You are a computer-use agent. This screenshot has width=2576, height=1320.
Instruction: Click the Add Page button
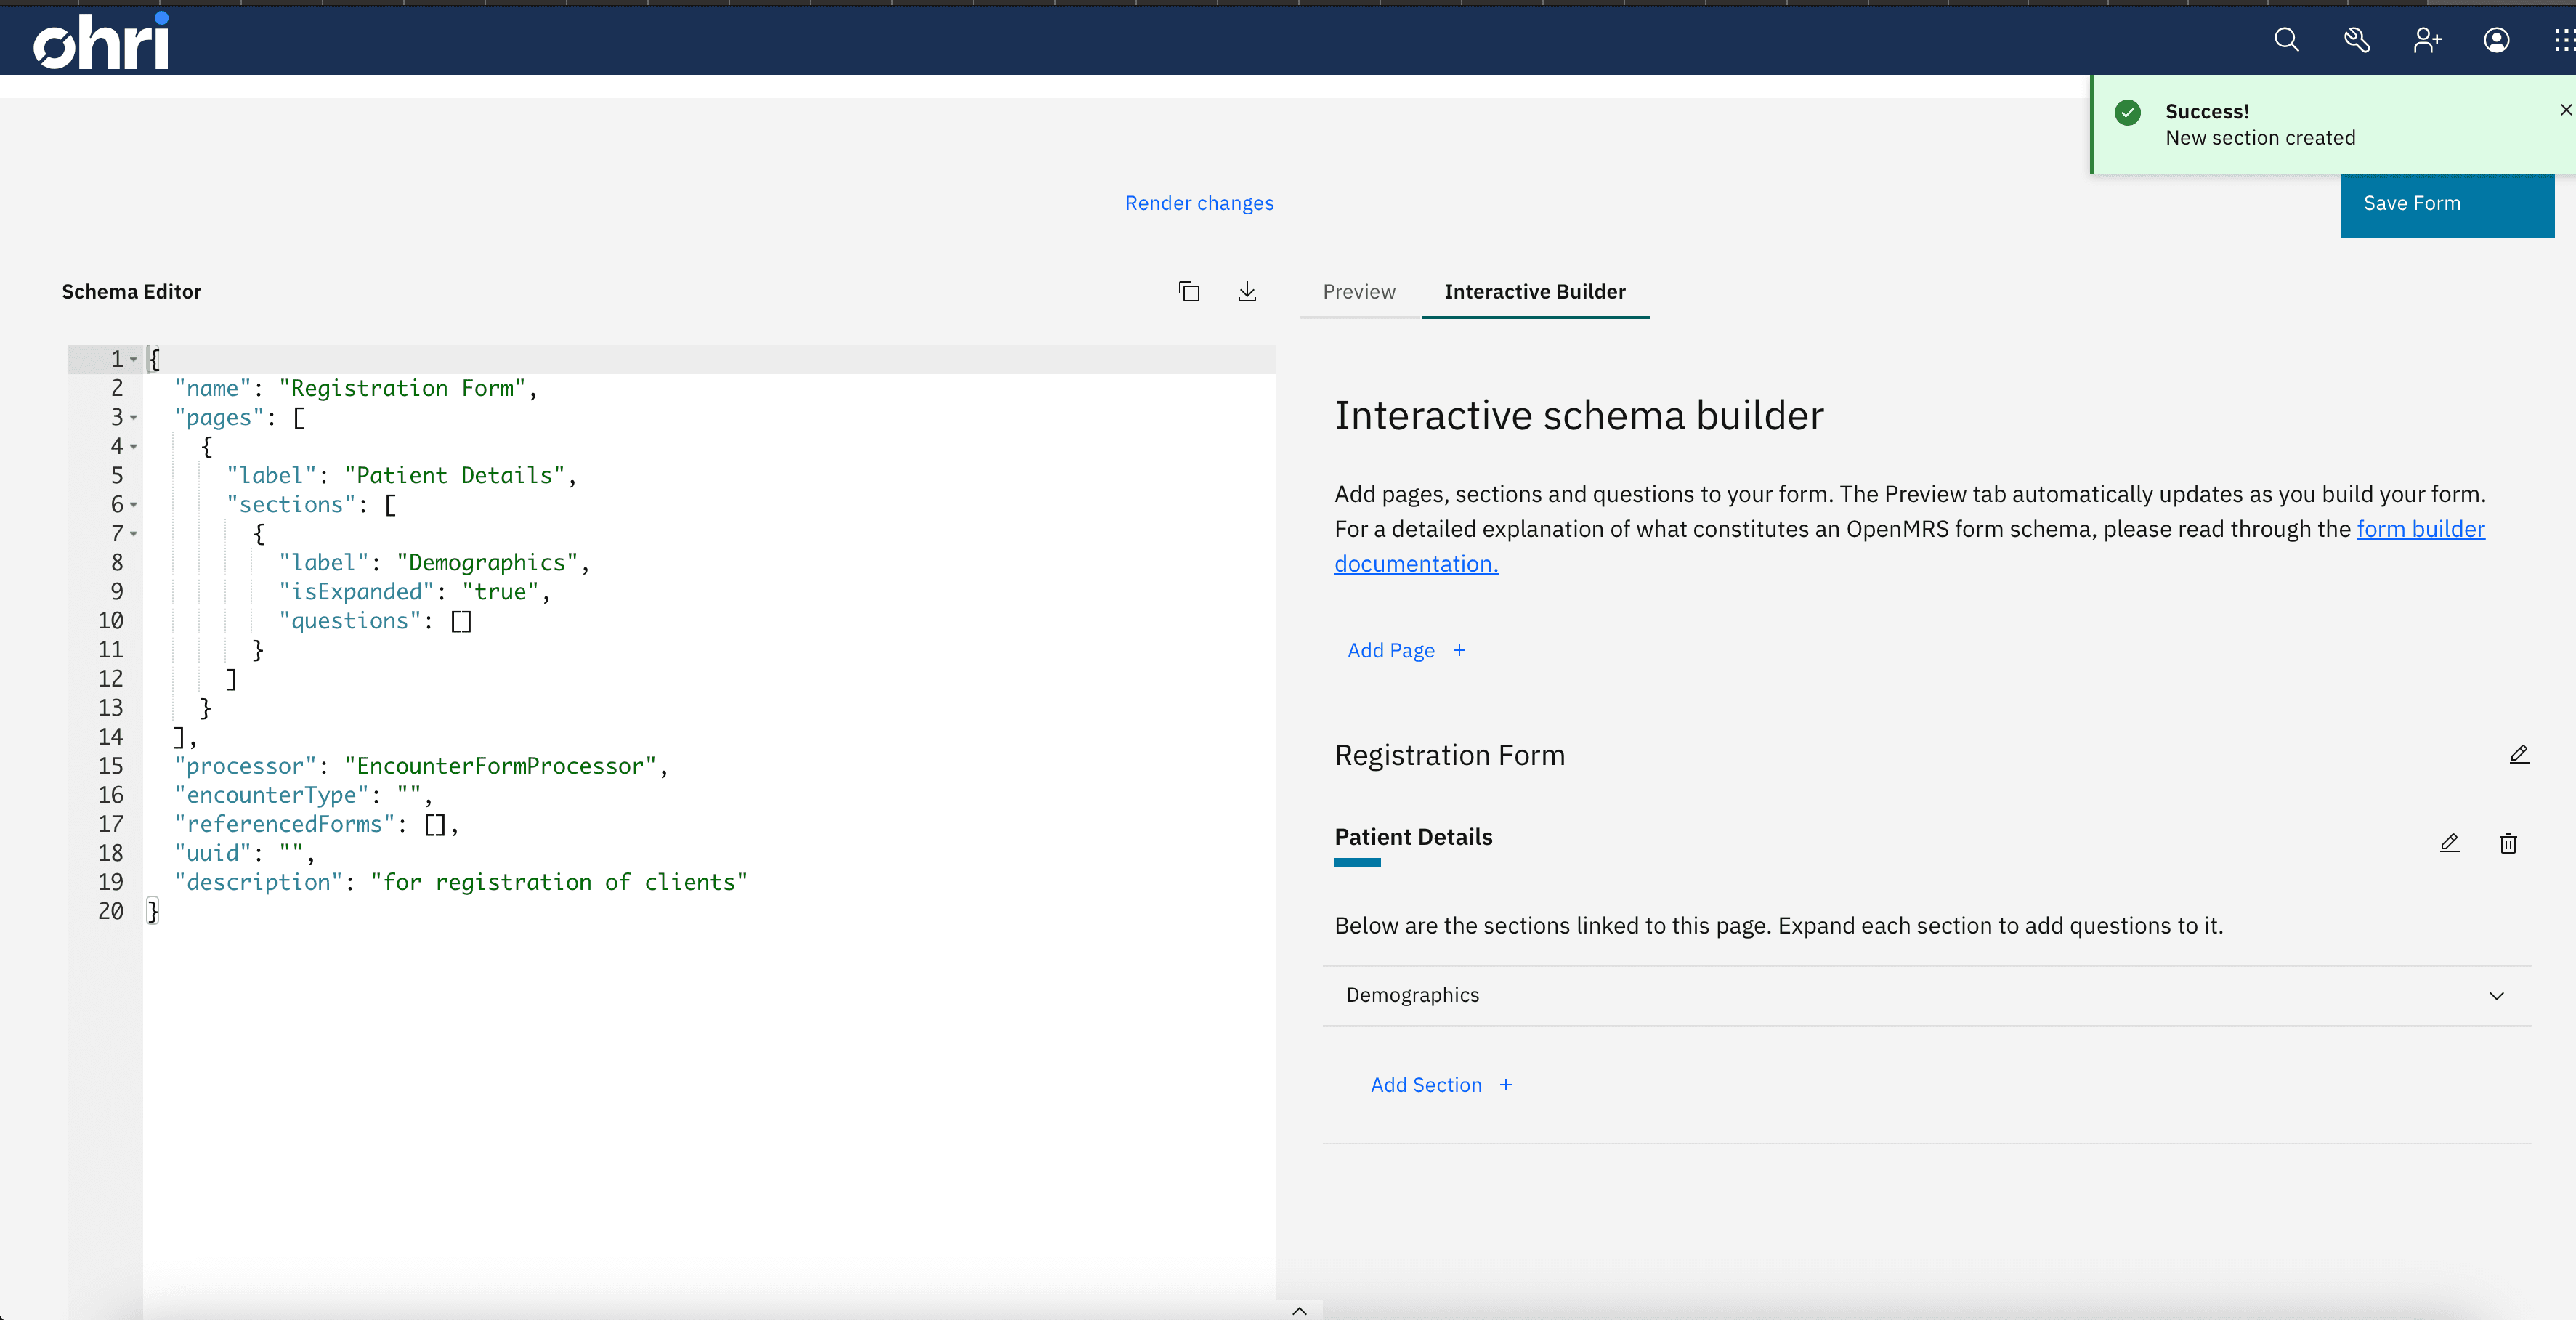tap(1406, 650)
